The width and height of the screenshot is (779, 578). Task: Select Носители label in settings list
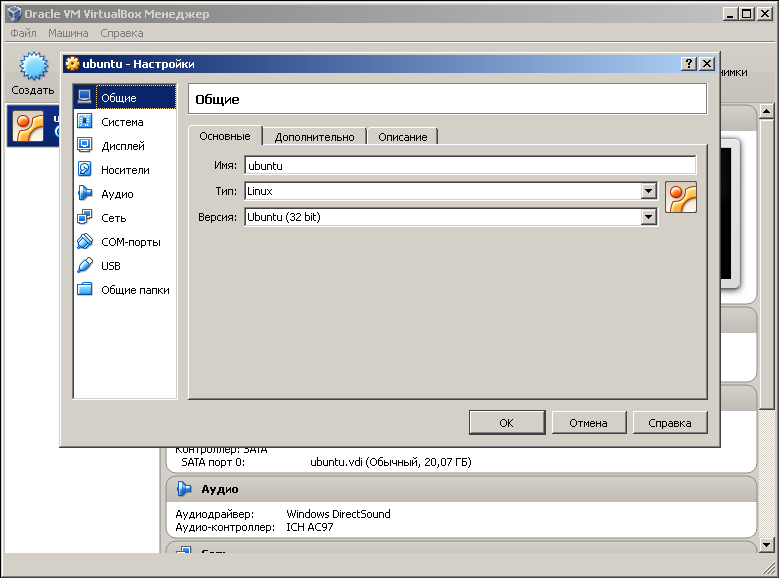[125, 170]
